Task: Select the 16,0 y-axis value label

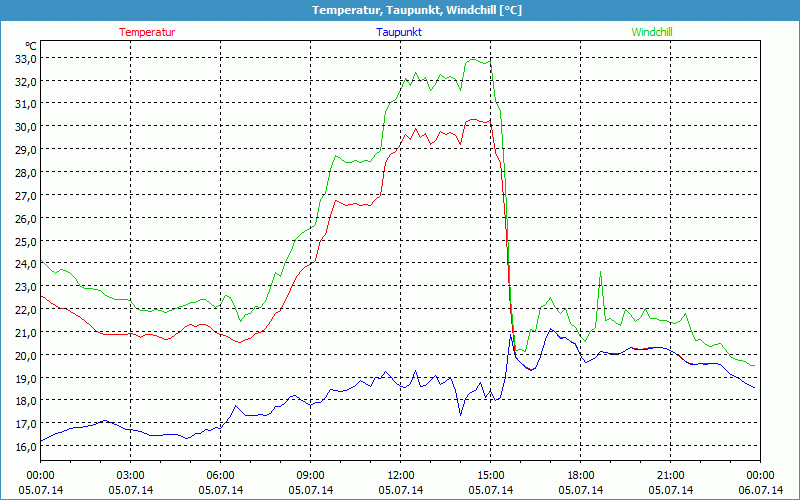Action: pos(24,446)
